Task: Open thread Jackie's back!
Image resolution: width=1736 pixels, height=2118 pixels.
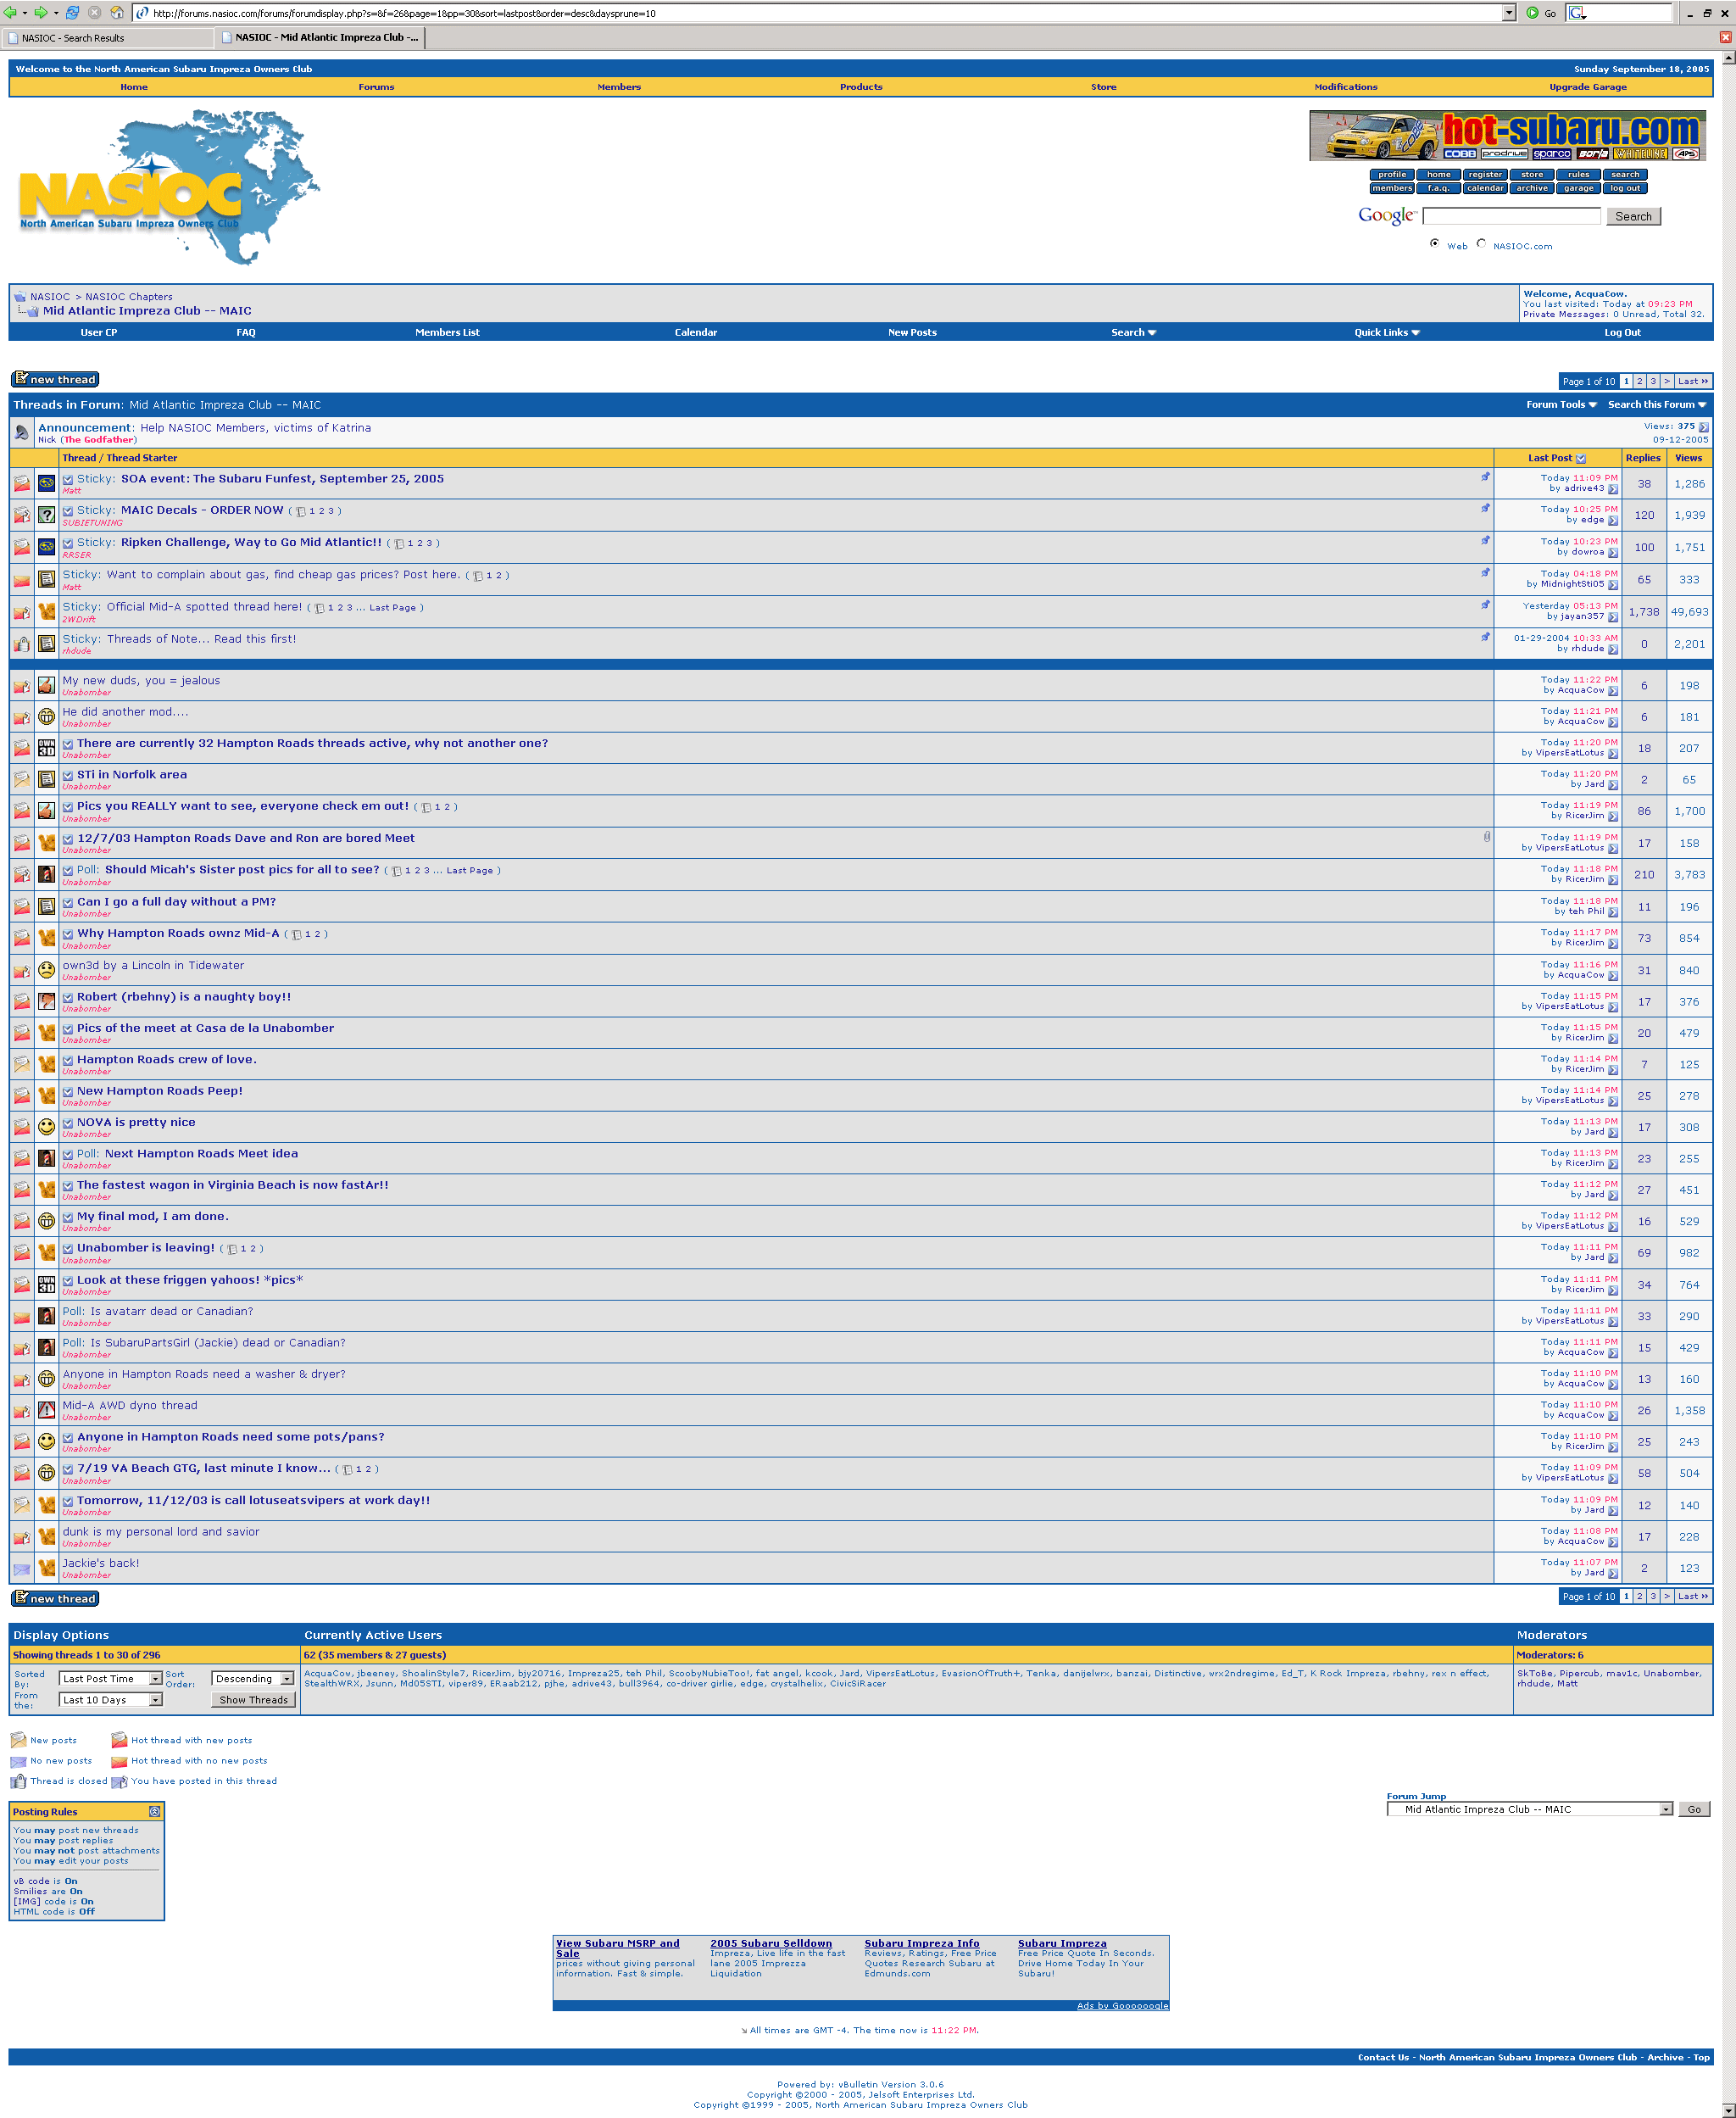Action: click(x=101, y=1563)
